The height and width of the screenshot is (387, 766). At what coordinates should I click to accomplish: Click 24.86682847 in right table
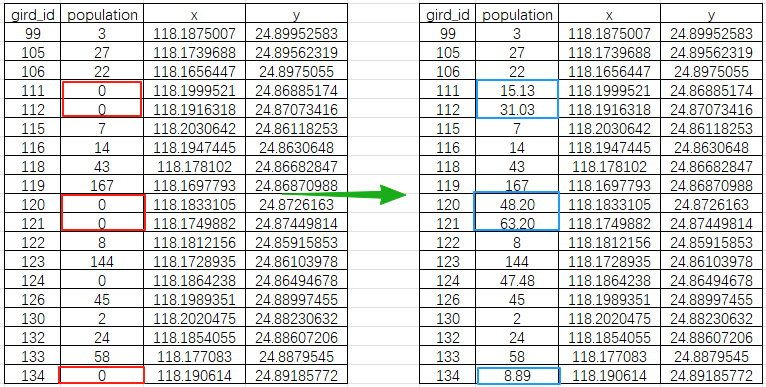tap(711, 166)
